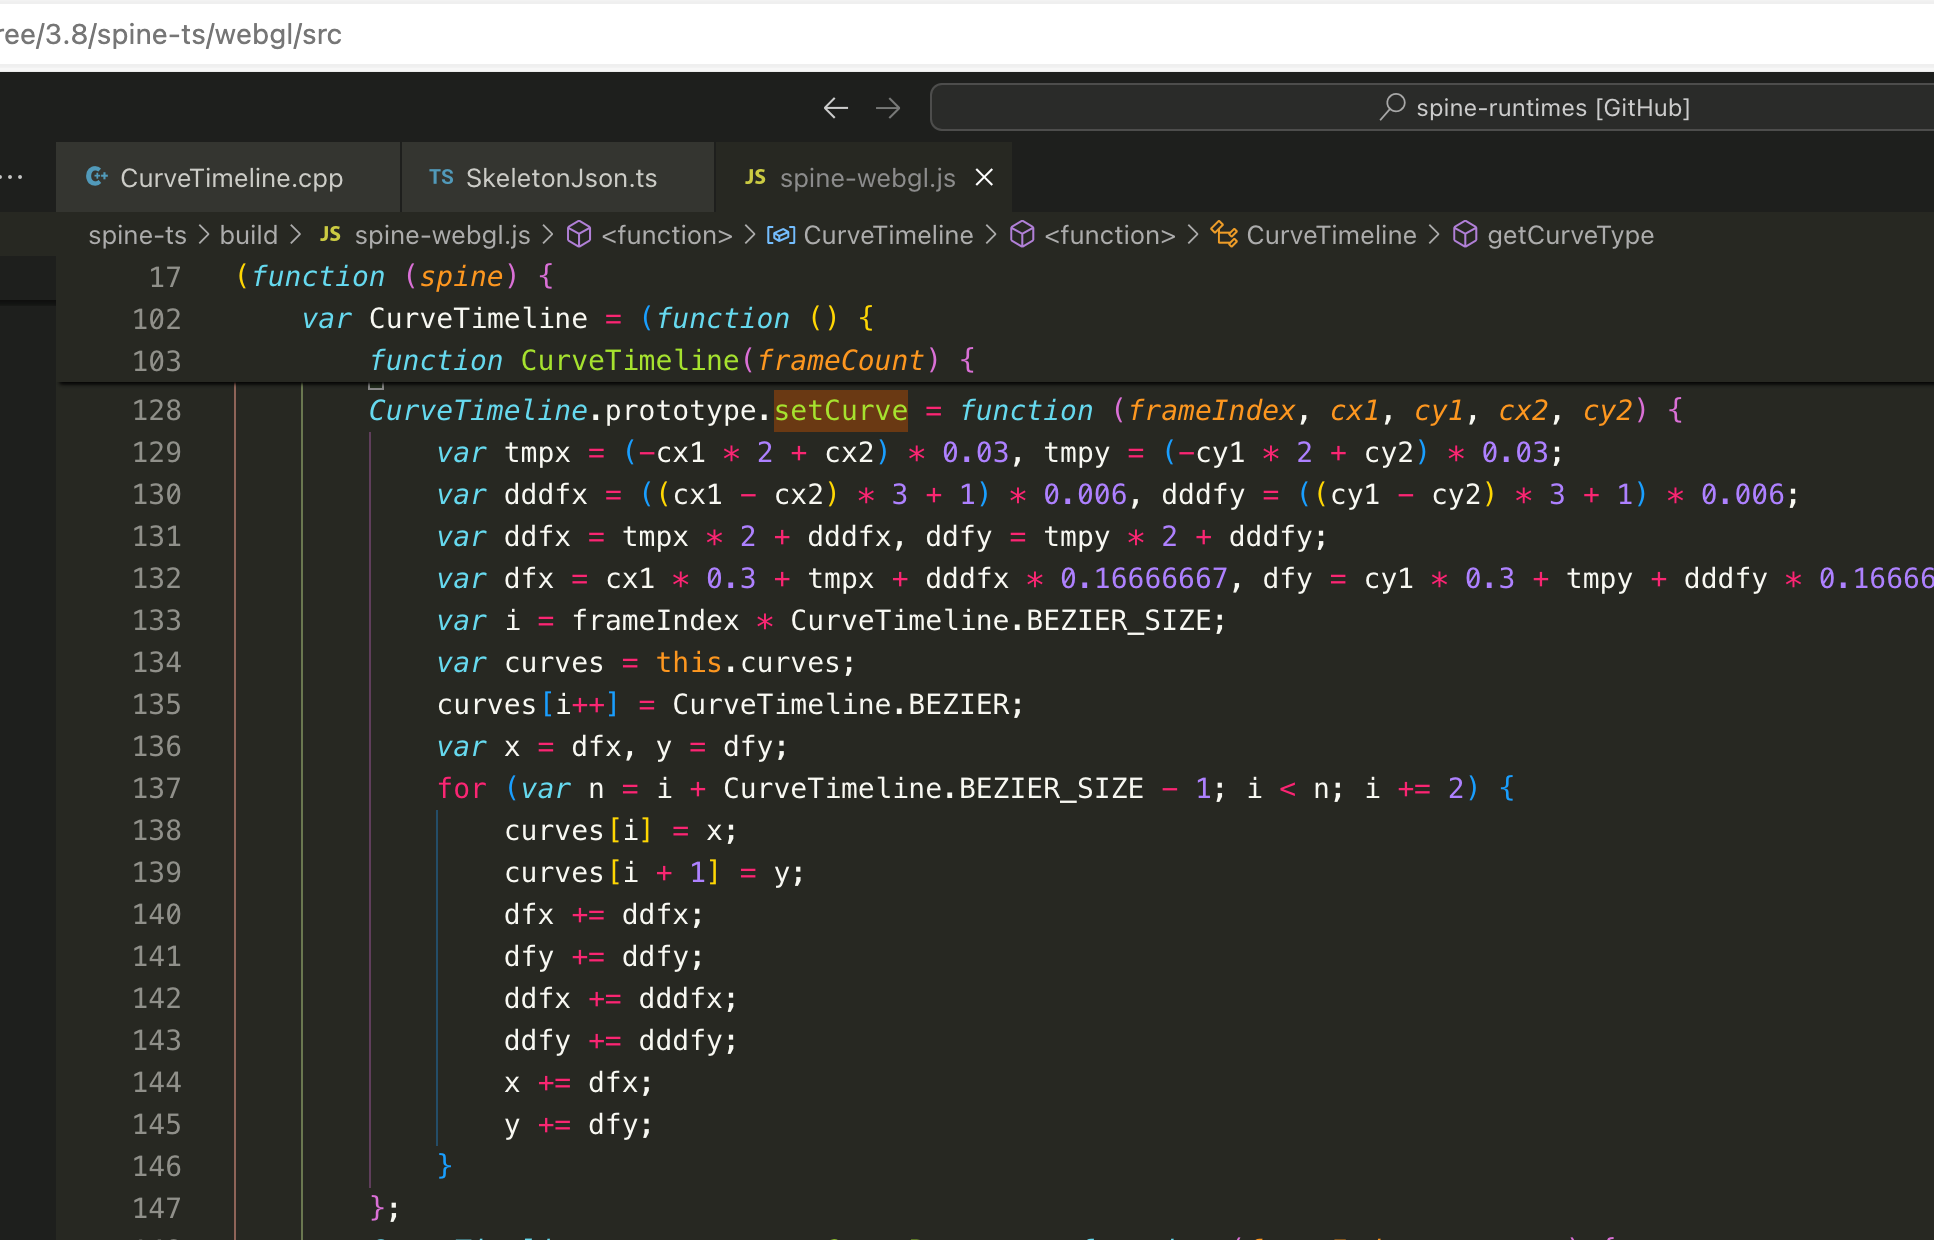Click sticky scroll line 103 CurveTimeline function
The image size is (1934, 1240).
click(x=630, y=360)
